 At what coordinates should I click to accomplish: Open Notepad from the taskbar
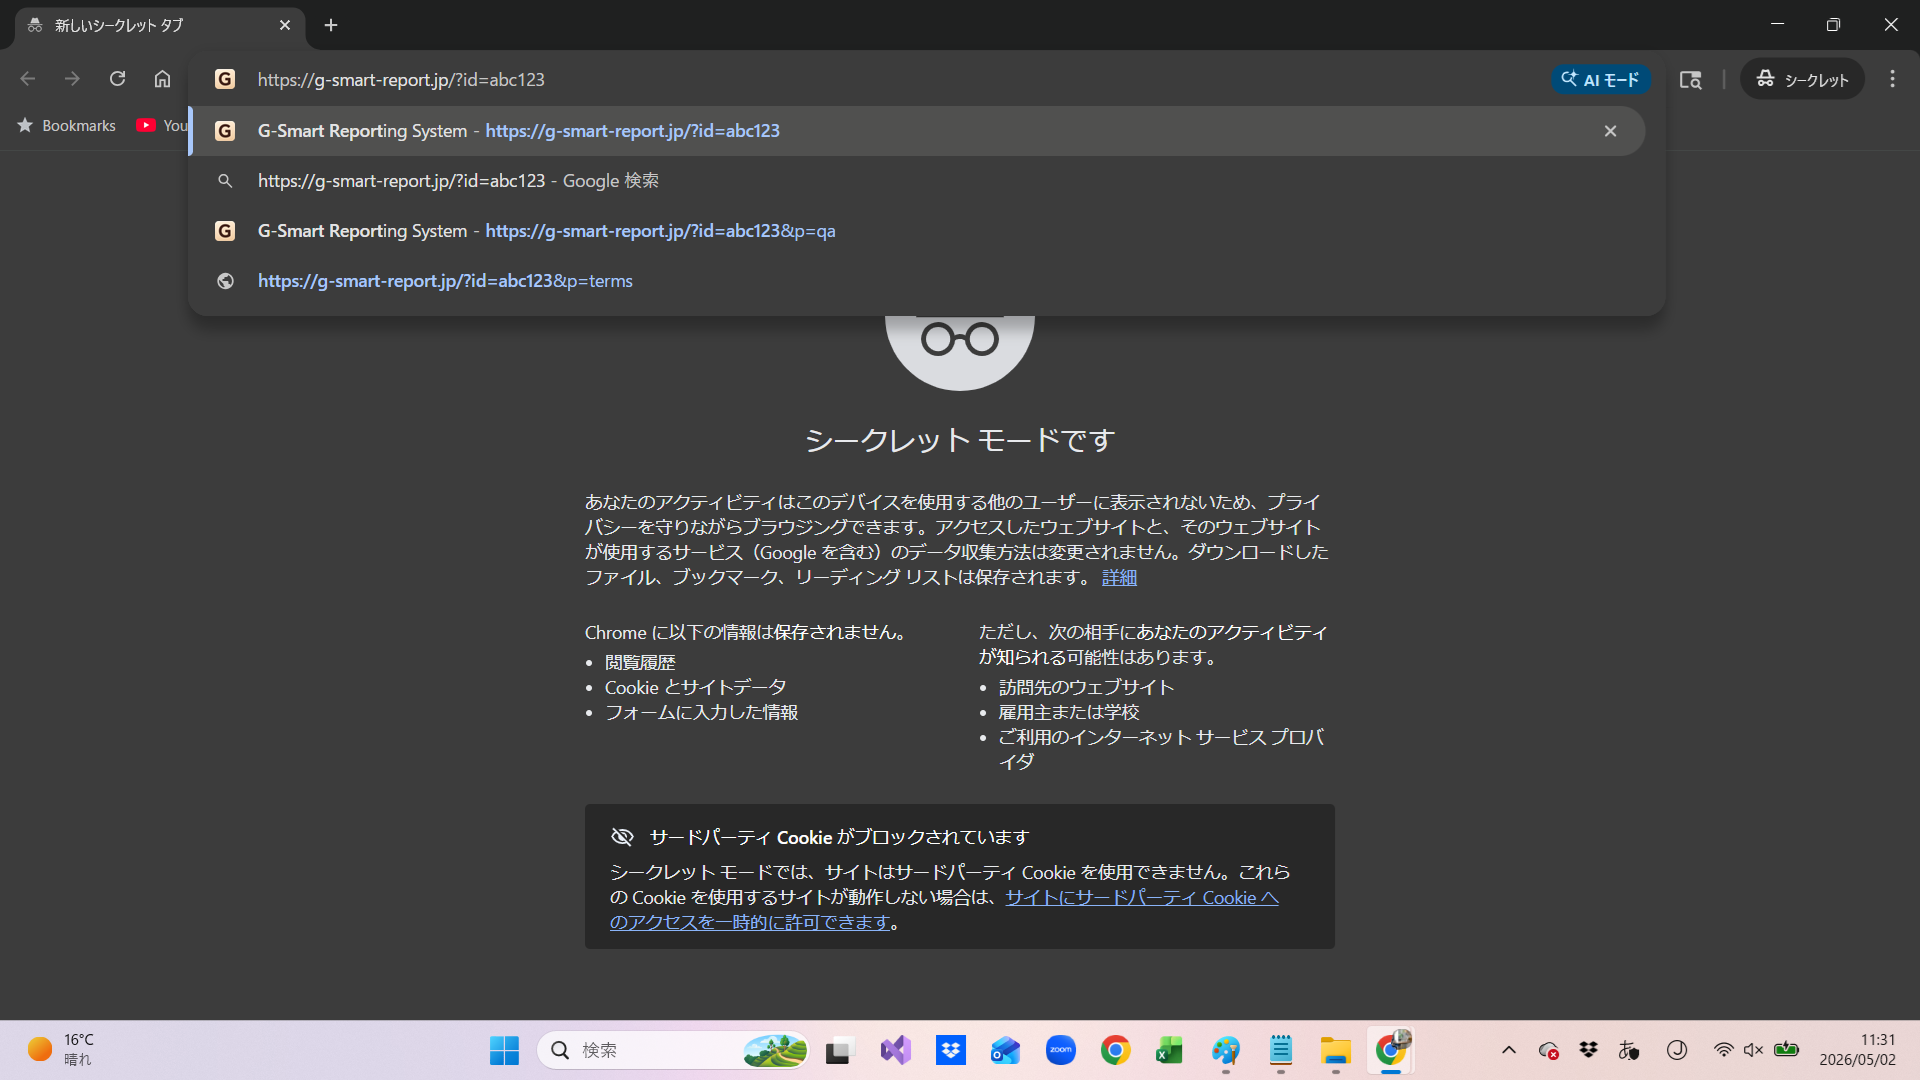(1281, 1050)
